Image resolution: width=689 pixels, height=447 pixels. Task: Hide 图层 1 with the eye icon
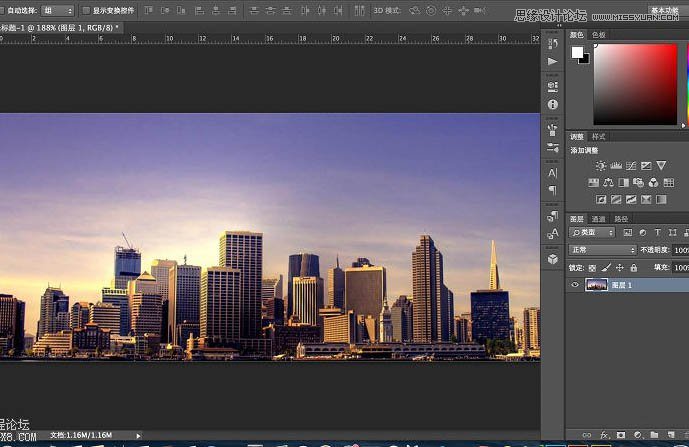[575, 285]
